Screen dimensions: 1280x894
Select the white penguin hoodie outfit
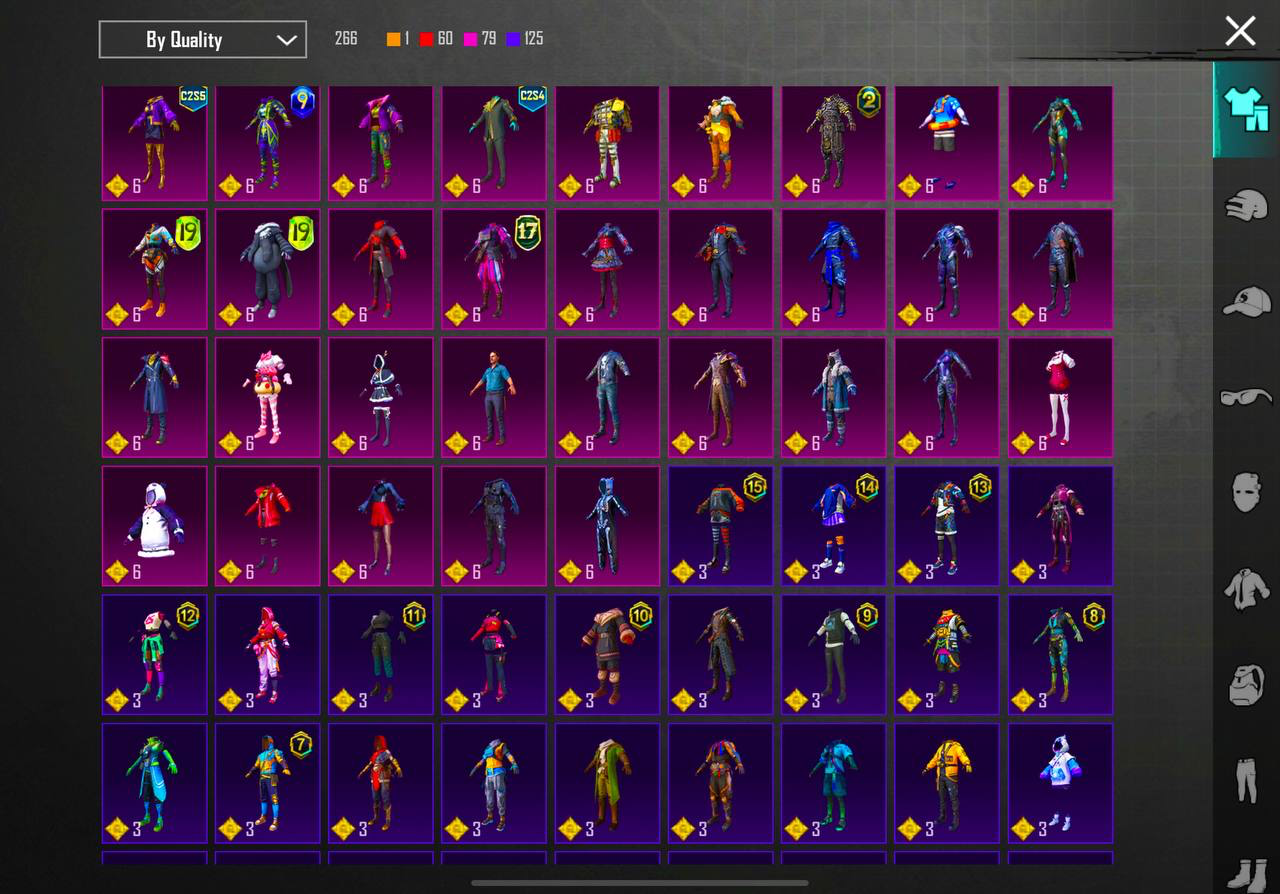(155, 525)
